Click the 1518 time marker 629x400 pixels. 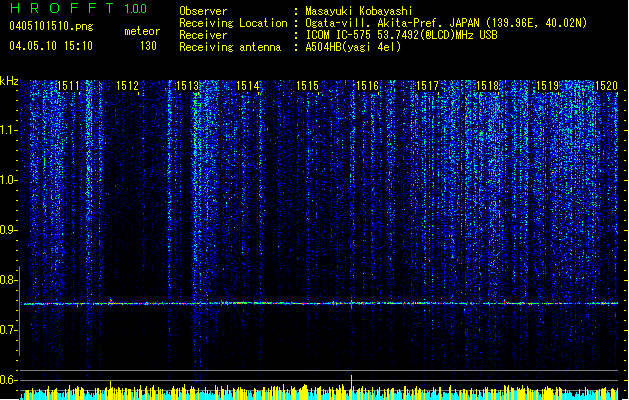487,86
